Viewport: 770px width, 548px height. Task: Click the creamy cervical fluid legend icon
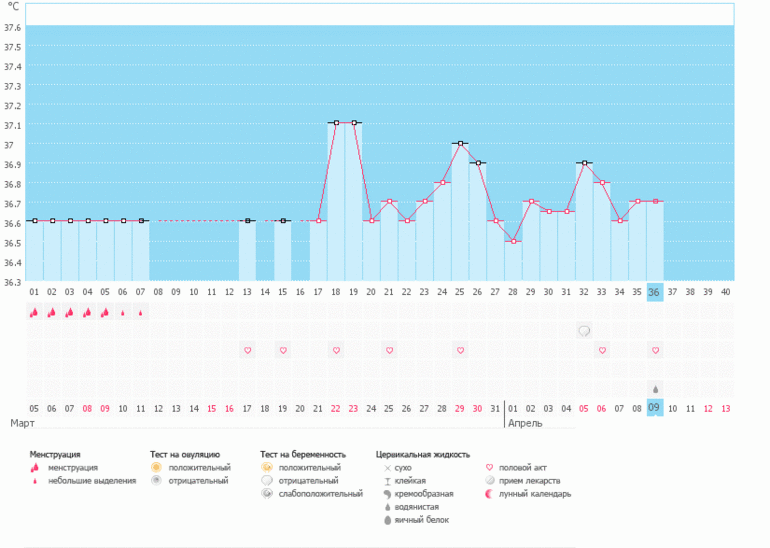(x=386, y=494)
